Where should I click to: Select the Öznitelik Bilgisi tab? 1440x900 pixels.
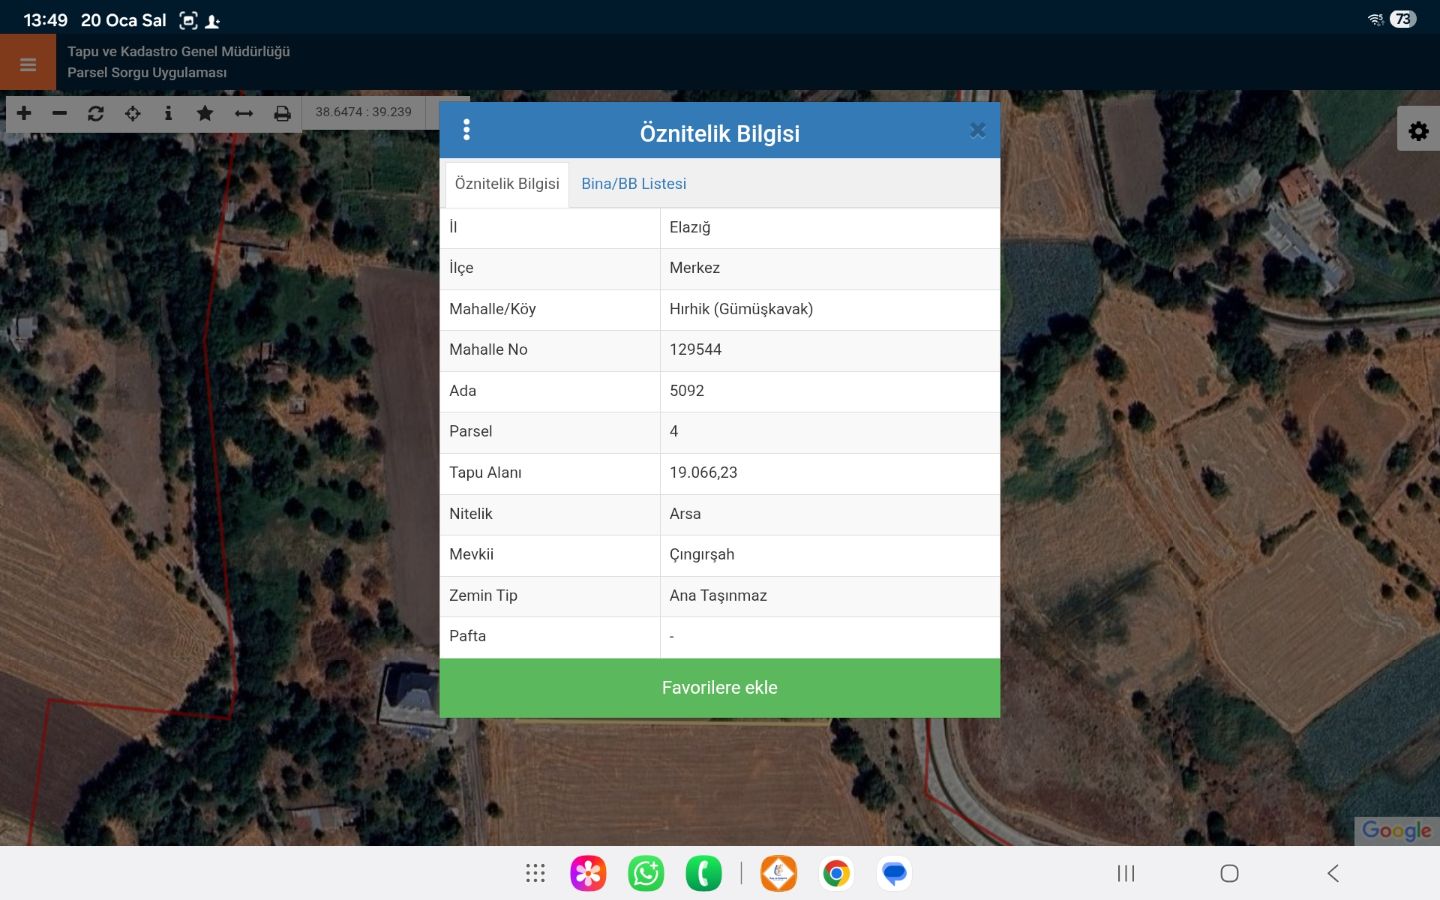(507, 184)
